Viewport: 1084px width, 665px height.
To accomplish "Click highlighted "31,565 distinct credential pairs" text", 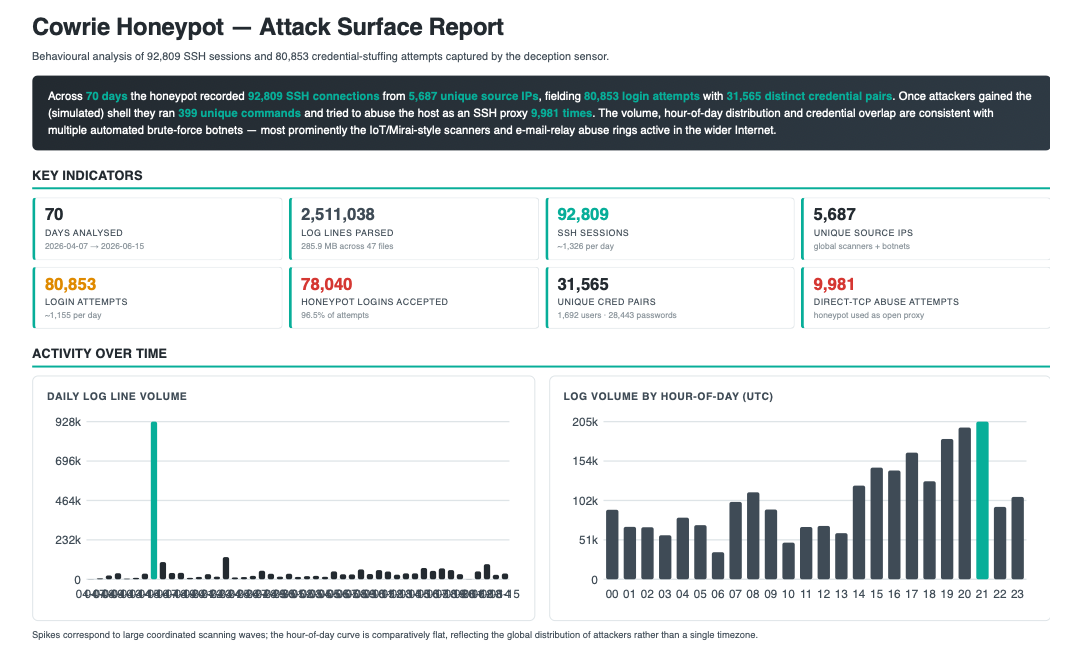I will click(x=809, y=96).
